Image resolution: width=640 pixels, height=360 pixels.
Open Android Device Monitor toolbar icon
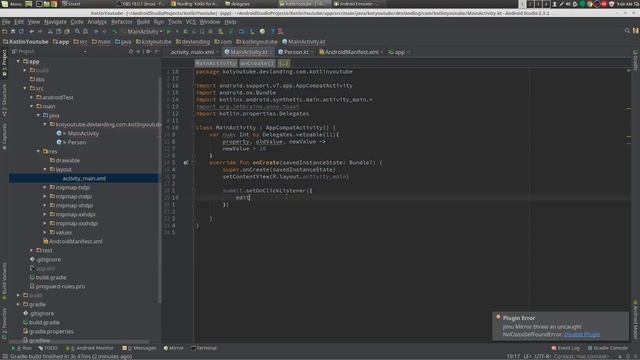click(262, 31)
